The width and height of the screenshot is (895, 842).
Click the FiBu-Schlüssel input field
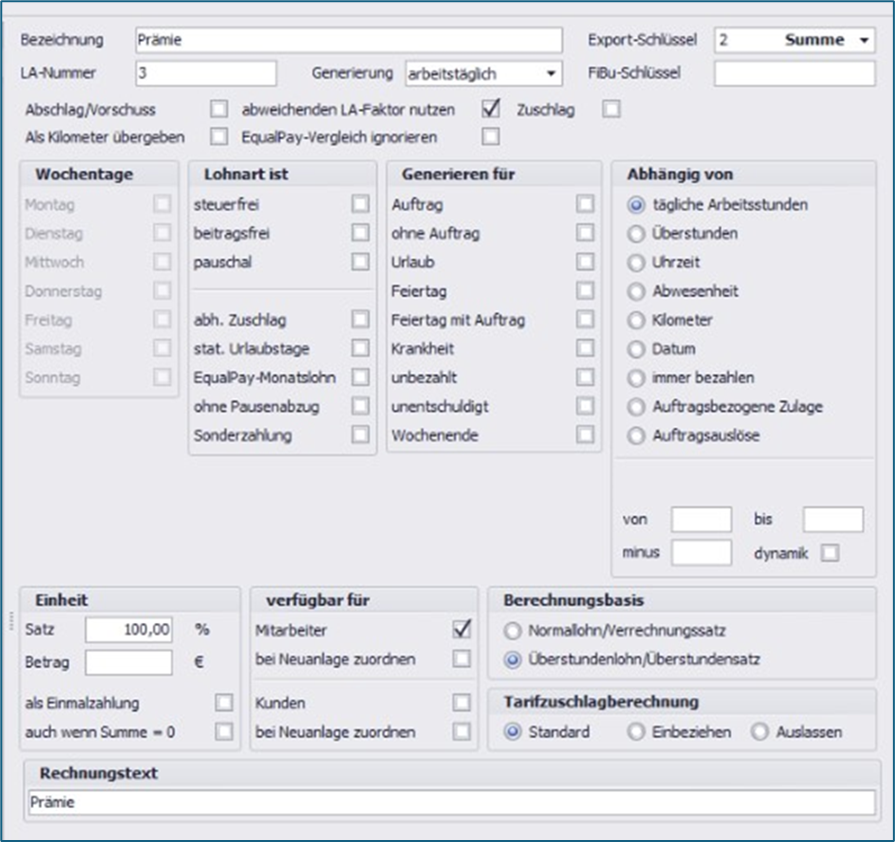pyautogui.click(x=795, y=73)
